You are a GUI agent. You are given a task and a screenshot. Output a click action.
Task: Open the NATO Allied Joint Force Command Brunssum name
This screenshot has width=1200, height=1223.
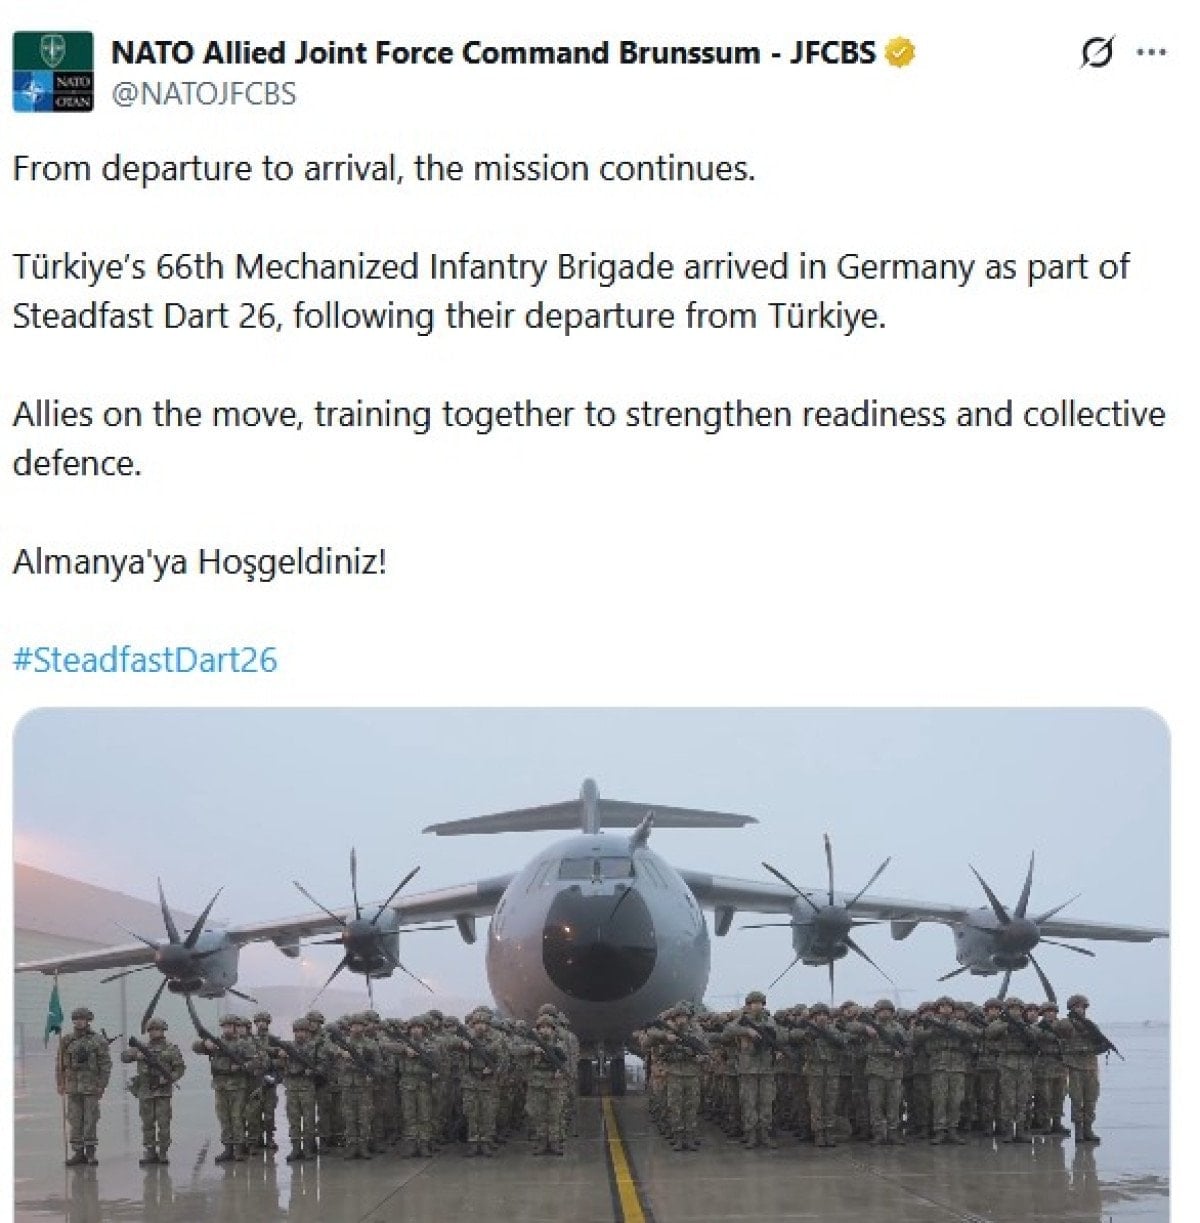click(x=493, y=52)
